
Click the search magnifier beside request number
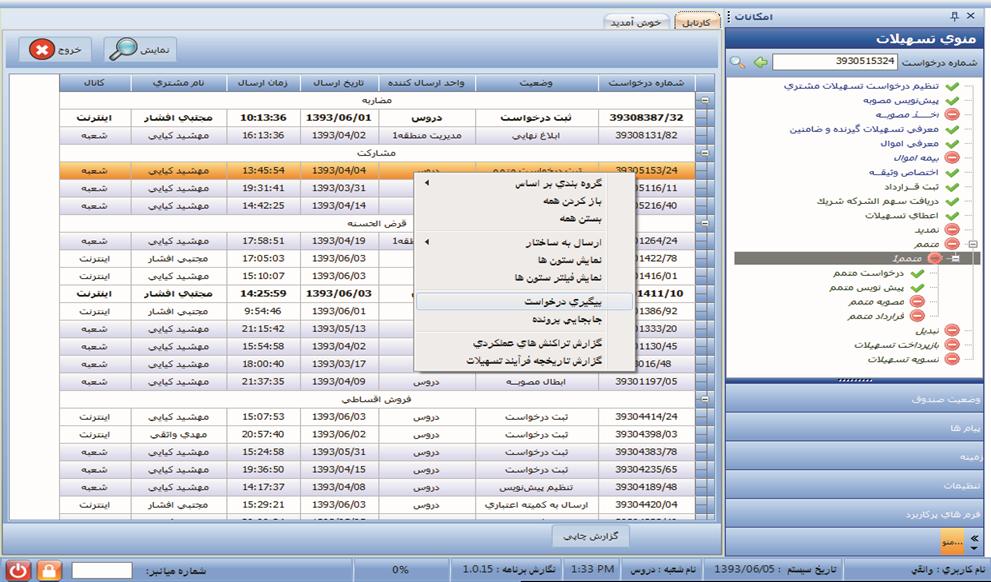737,62
